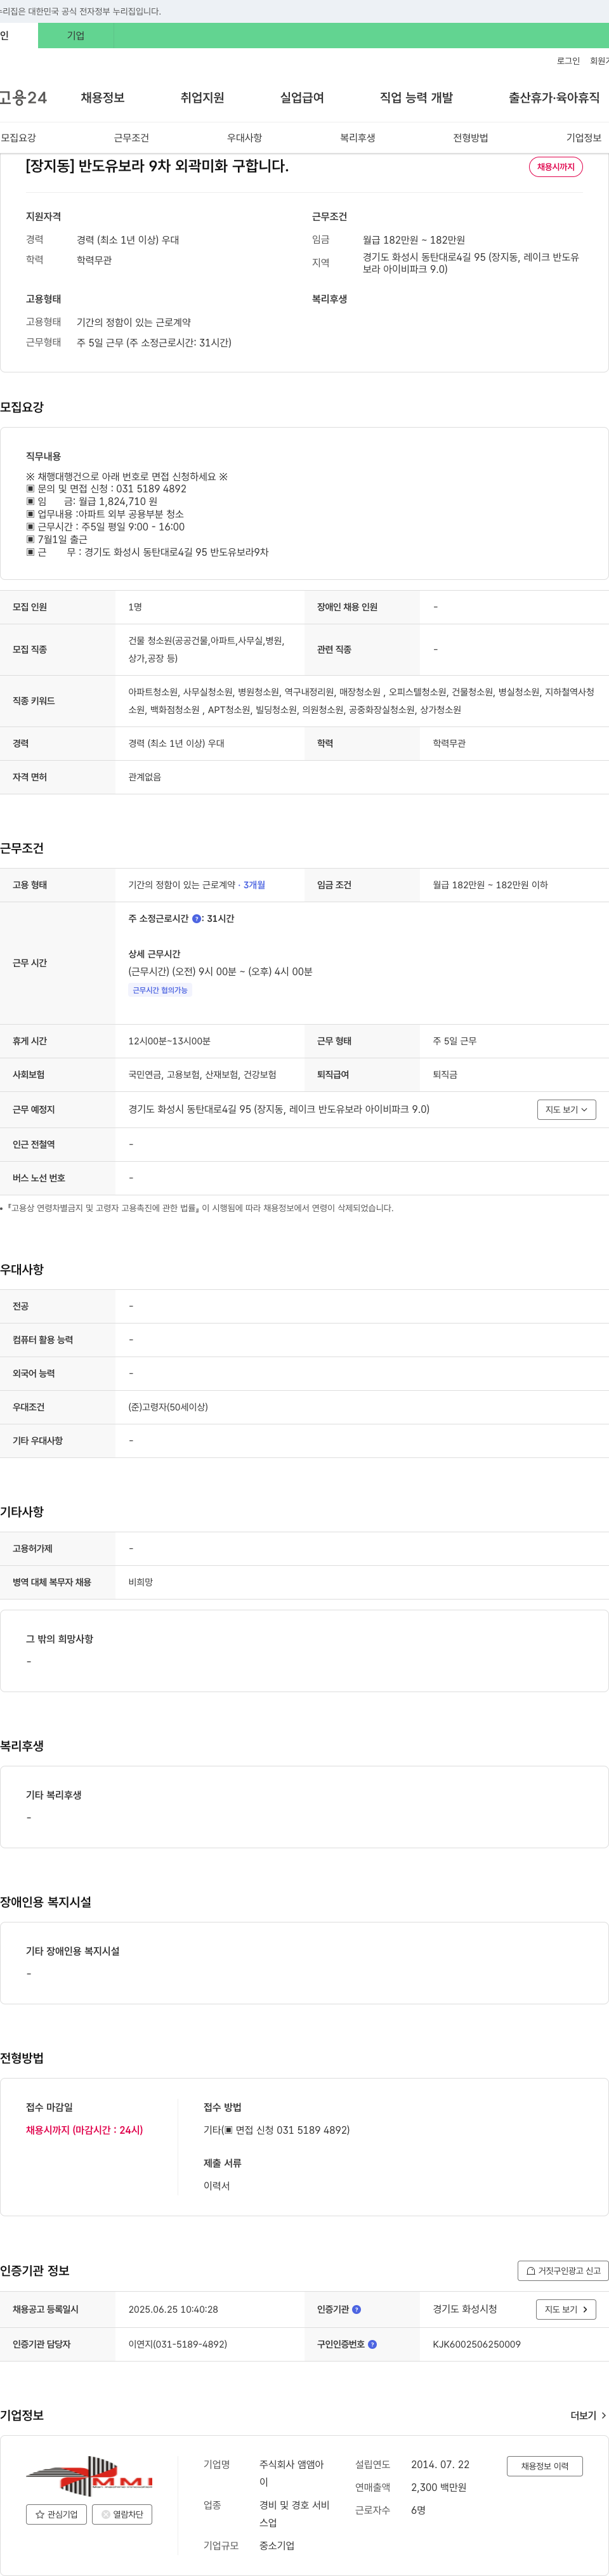The width and height of the screenshot is (609, 2576).
Task: Click certification number KJK6002506250009
Action: 476,2344
